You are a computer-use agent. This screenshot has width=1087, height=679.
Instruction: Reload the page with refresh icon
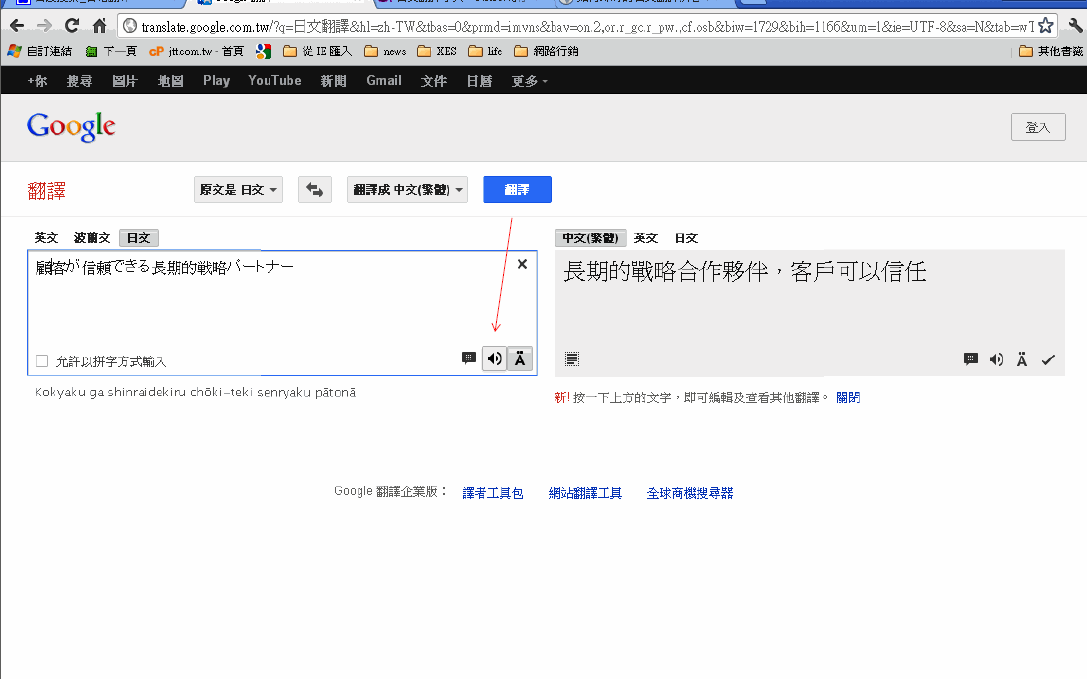(72, 26)
